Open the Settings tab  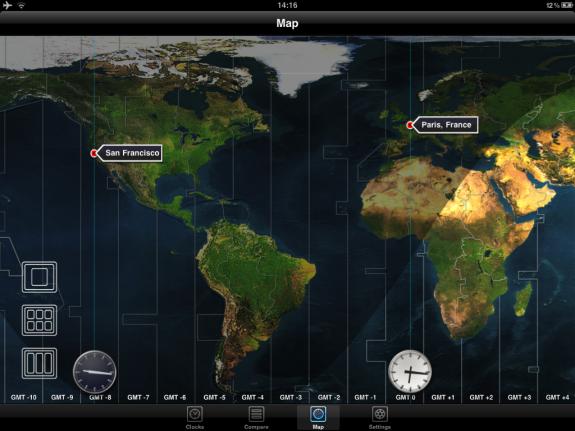point(380,417)
